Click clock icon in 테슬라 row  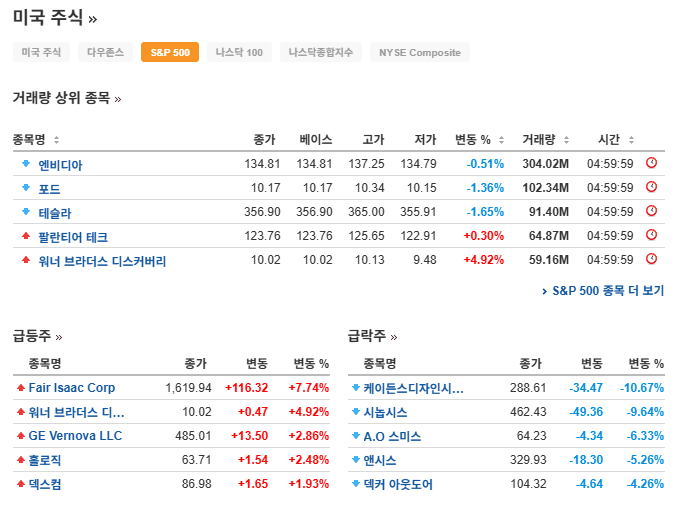[x=651, y=211]
